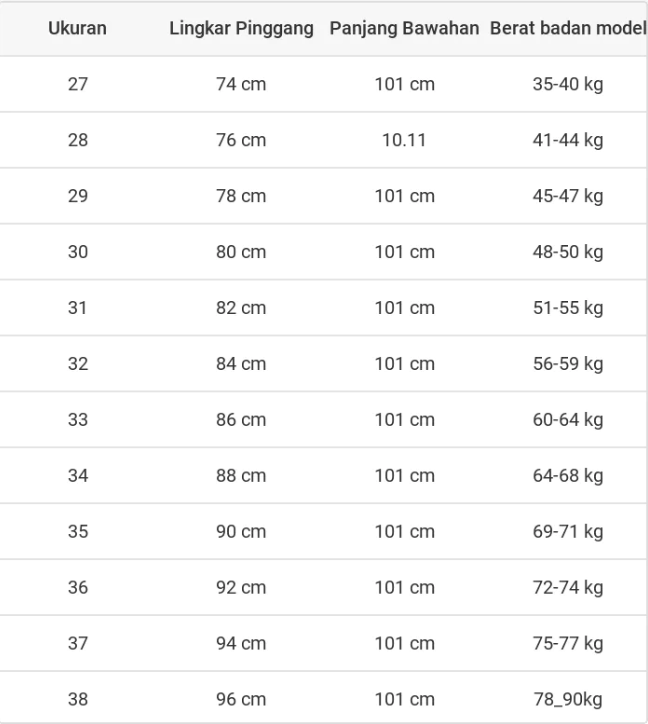This screenshot has width=648, height=724.
Task: Click the Panjang Bawahan column header
Action: 404,29
